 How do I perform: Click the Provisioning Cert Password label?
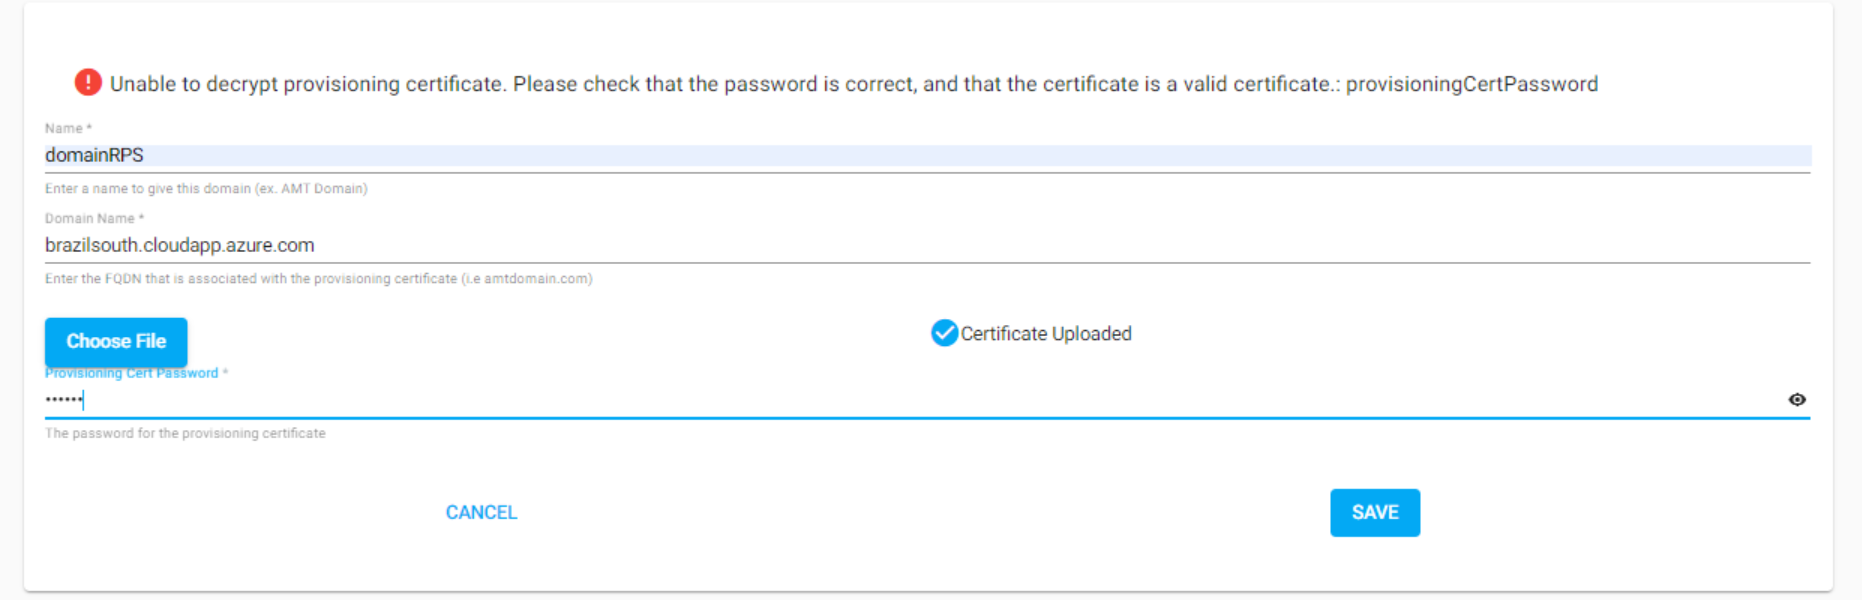coord(136,373)
